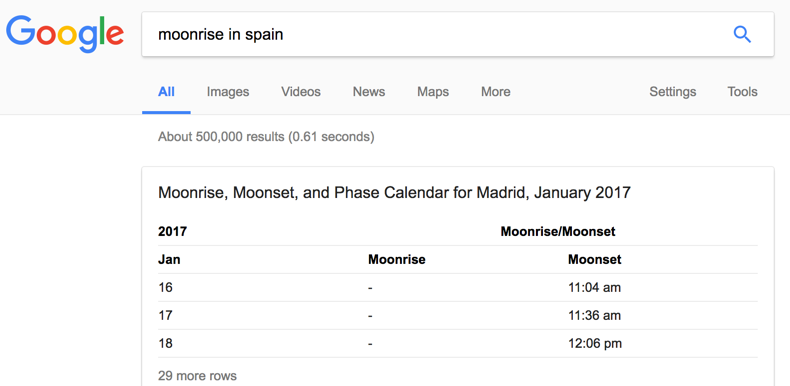Select the 12:06 pm moonset cell
790x386 pixels.
coord(595,344)
